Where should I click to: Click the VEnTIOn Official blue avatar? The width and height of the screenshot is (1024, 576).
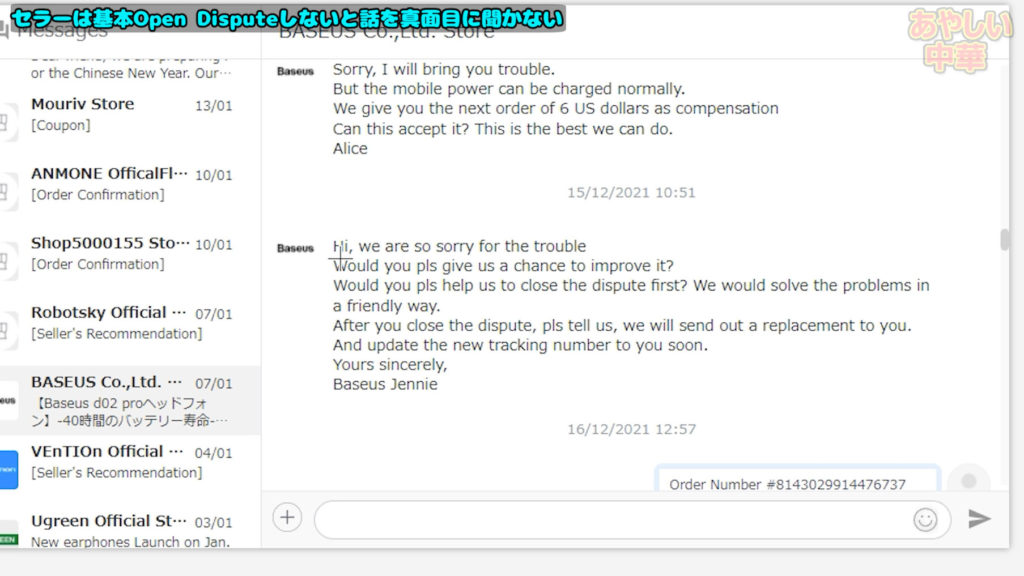point(8,469)
